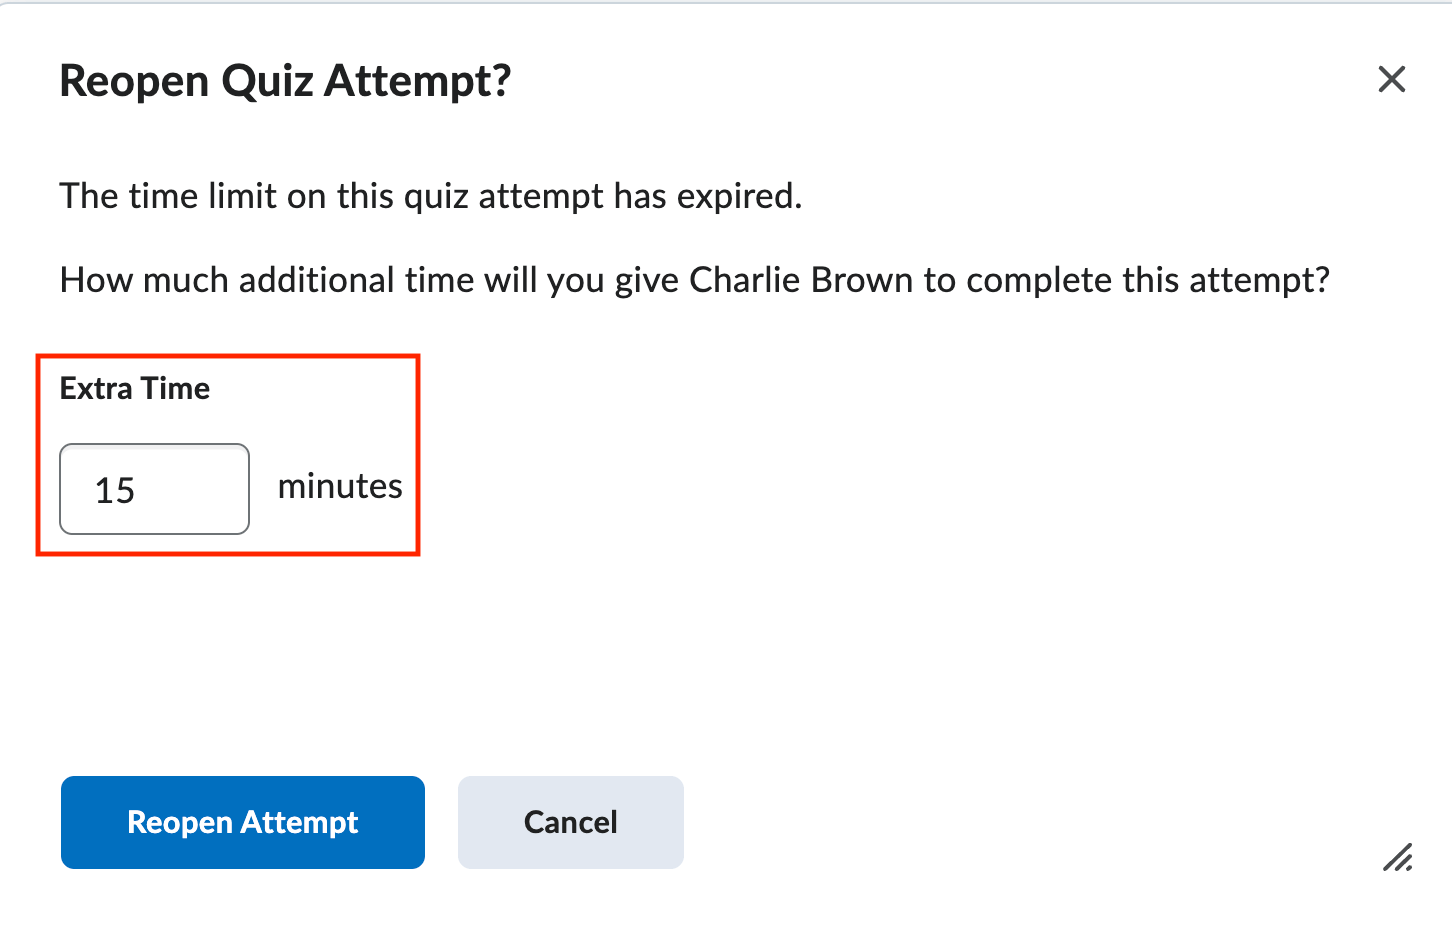Click the close icon opposite the dialog title
This screenshot has height=930, width=1452.
pyautogui.click(x=1391, y=79)
